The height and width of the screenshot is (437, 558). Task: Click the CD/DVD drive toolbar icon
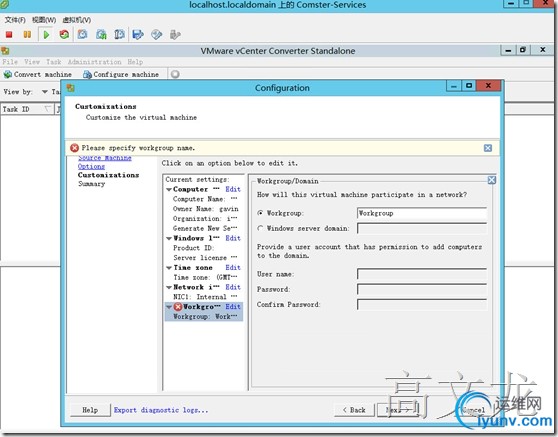point(157,35)
